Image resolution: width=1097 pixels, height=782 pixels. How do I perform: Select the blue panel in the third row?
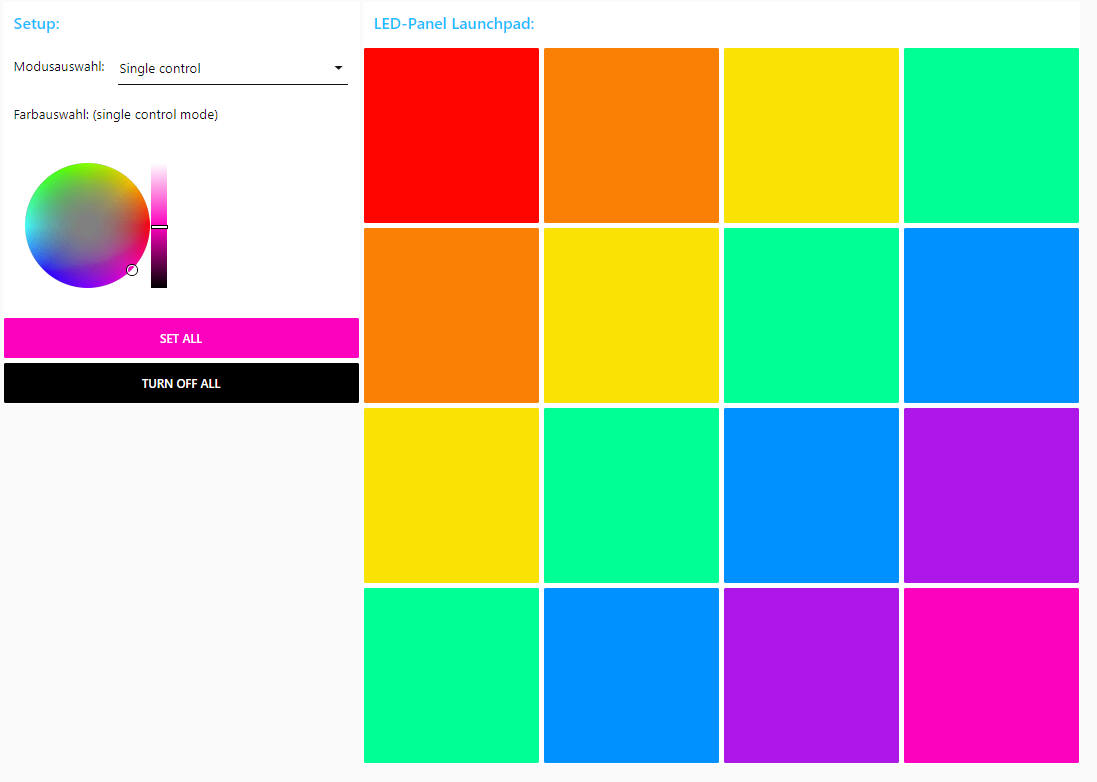[811, 495]
